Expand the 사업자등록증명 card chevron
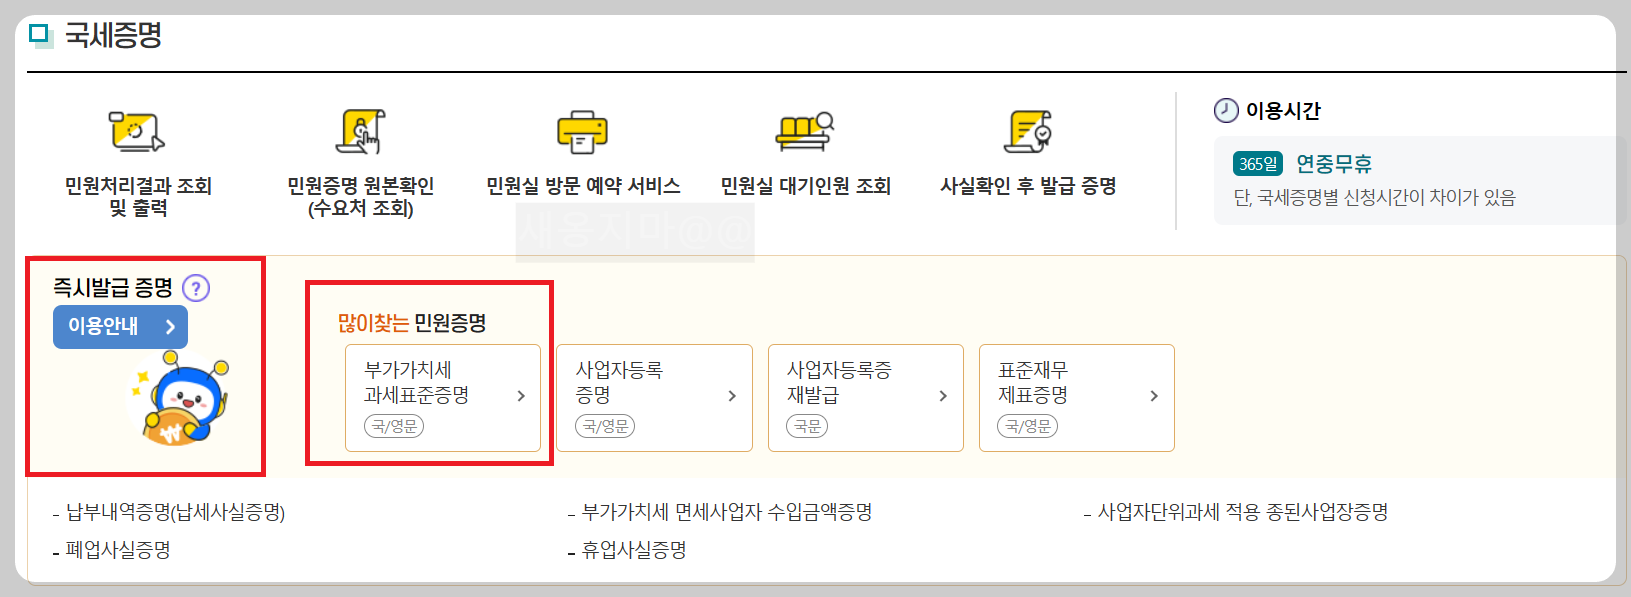The width and height of the screenshot is (1631, 597). pos(731,396)
